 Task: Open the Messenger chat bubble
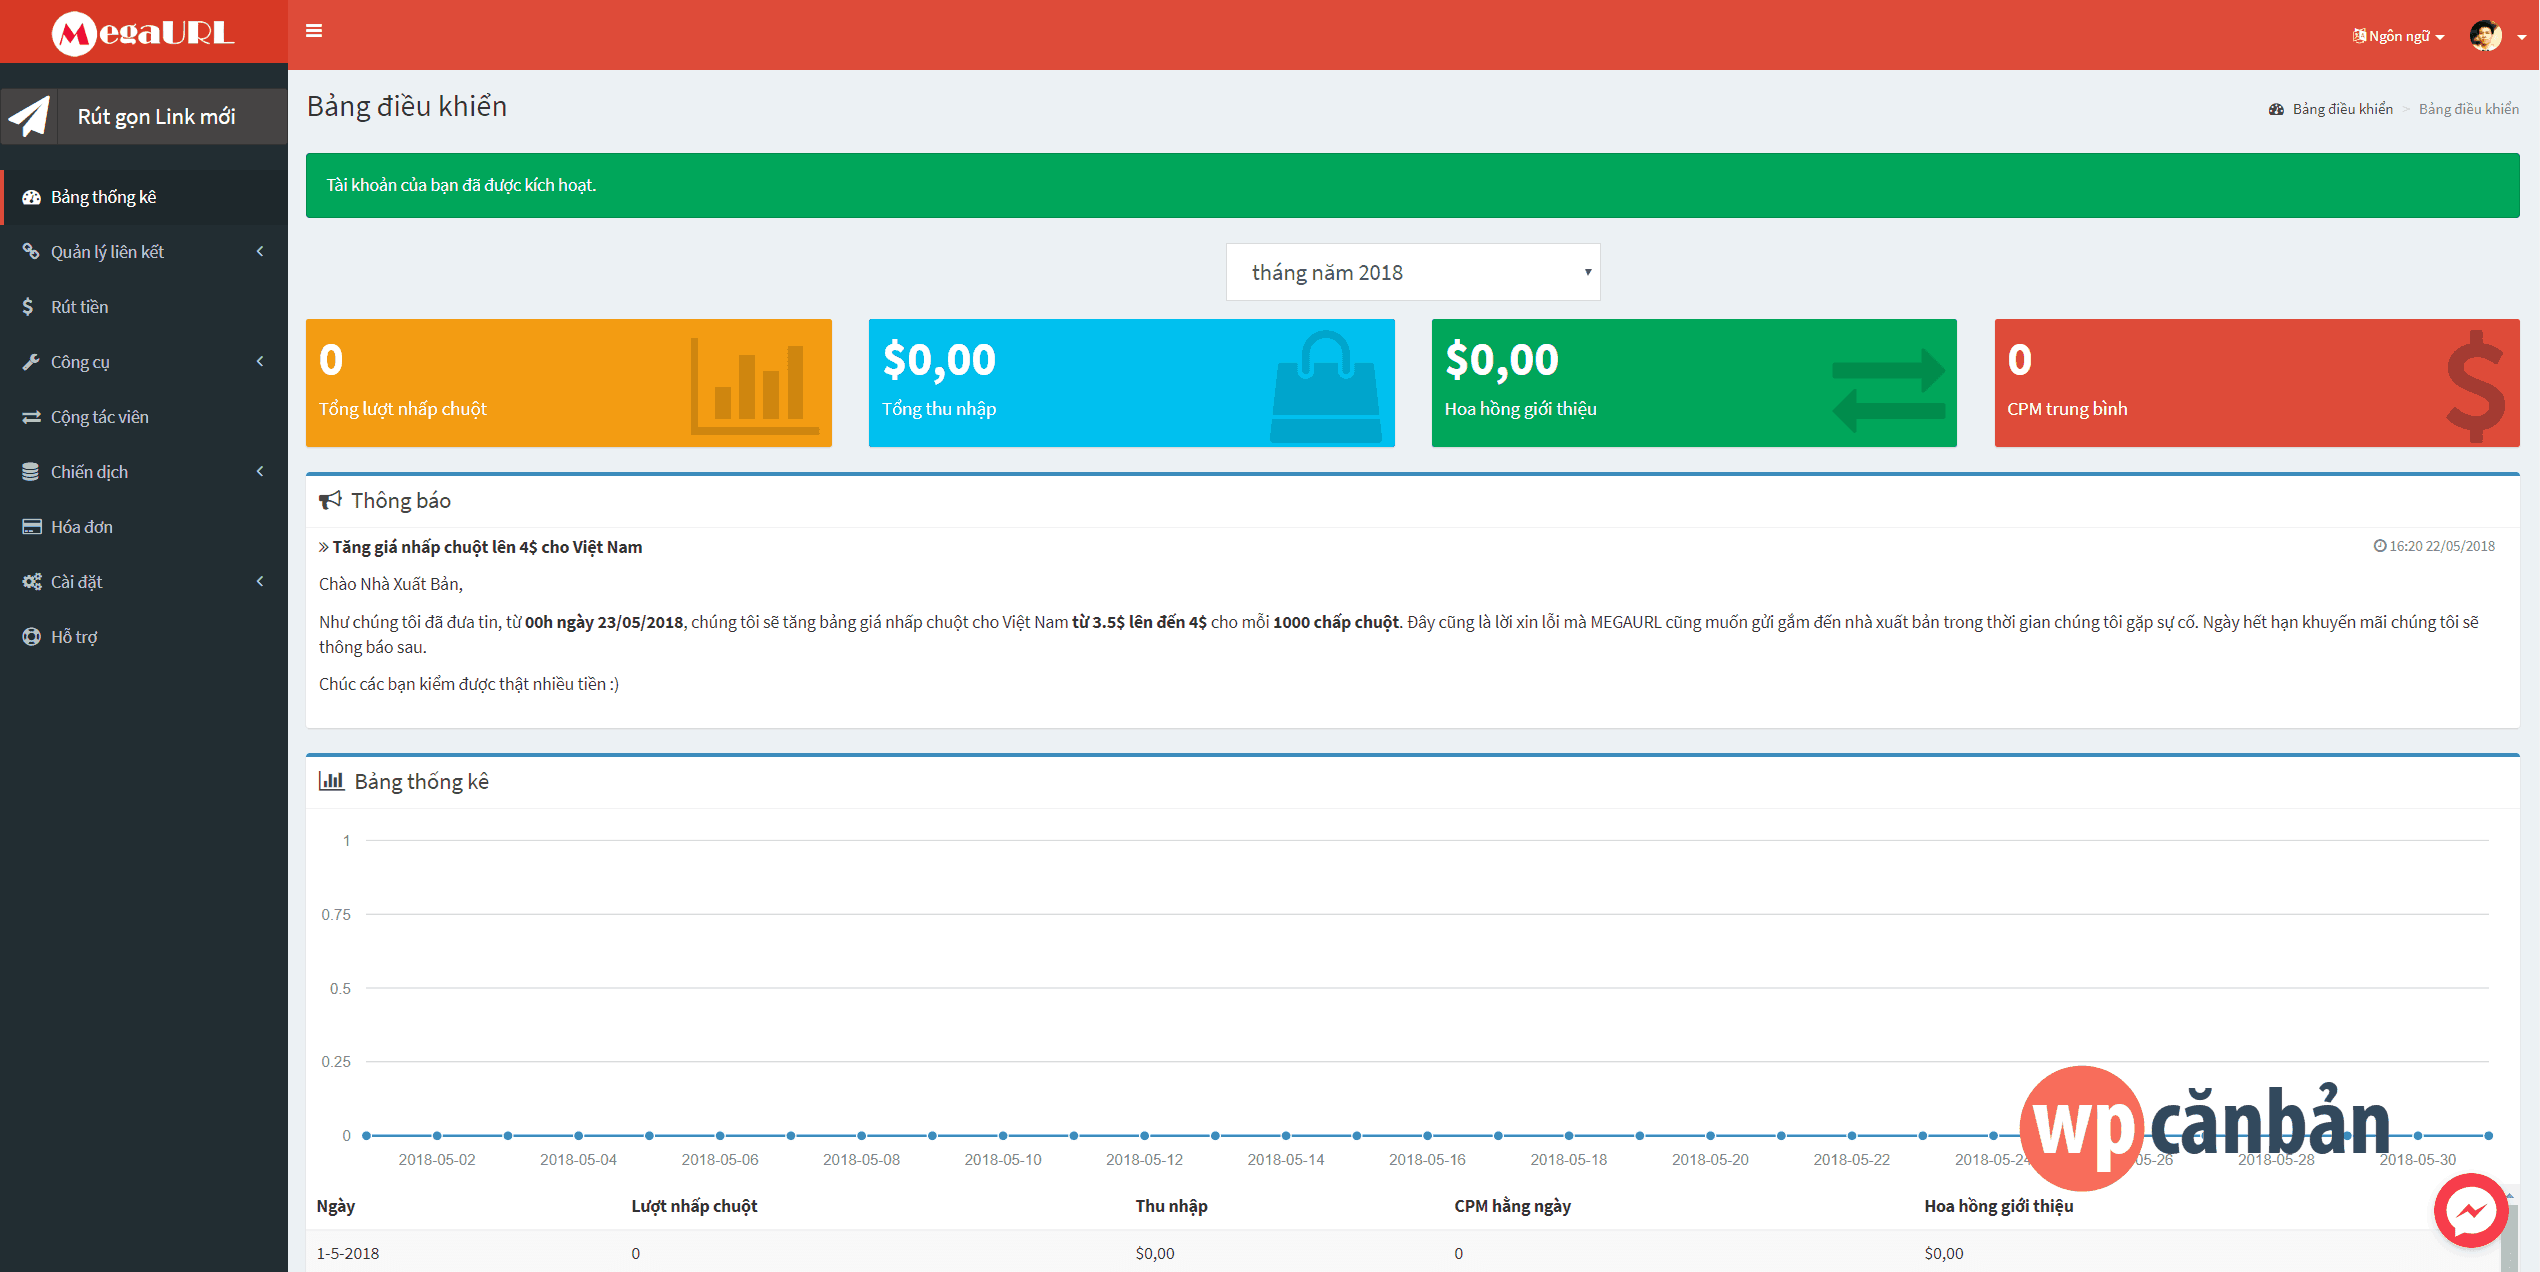click(x=2471, y=1211)
